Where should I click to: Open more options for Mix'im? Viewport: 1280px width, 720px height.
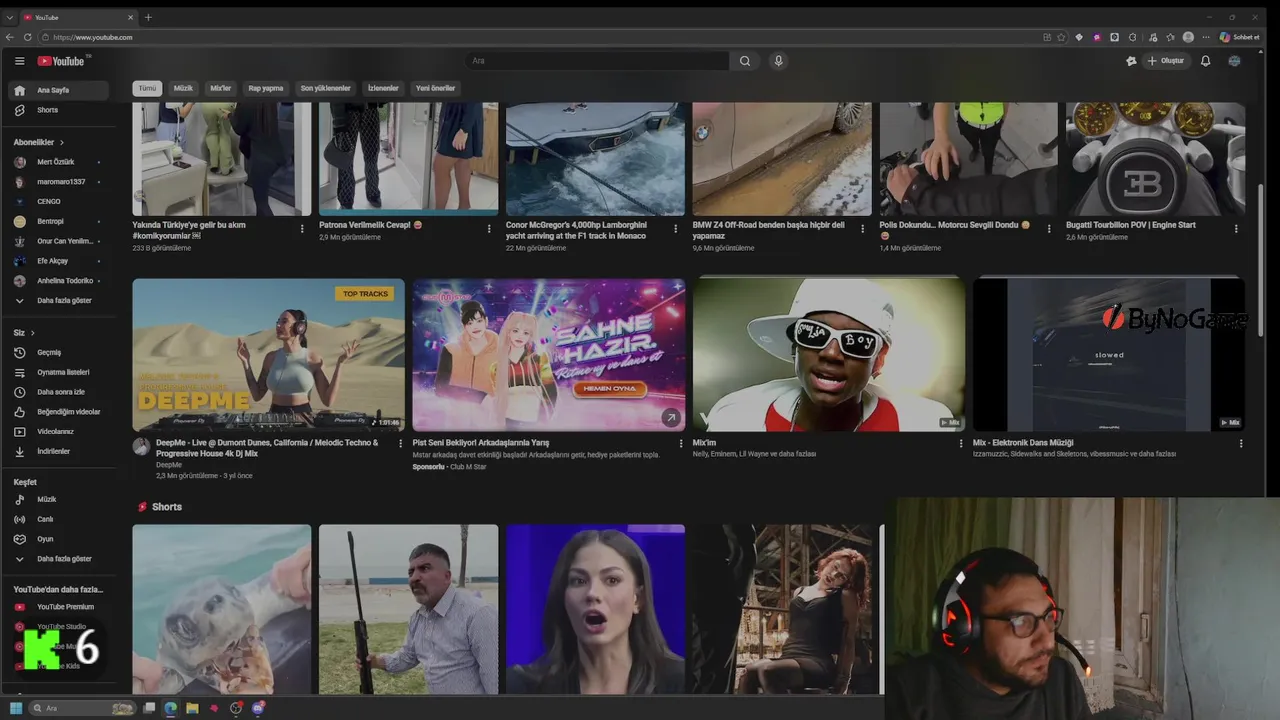coord(962,443)
